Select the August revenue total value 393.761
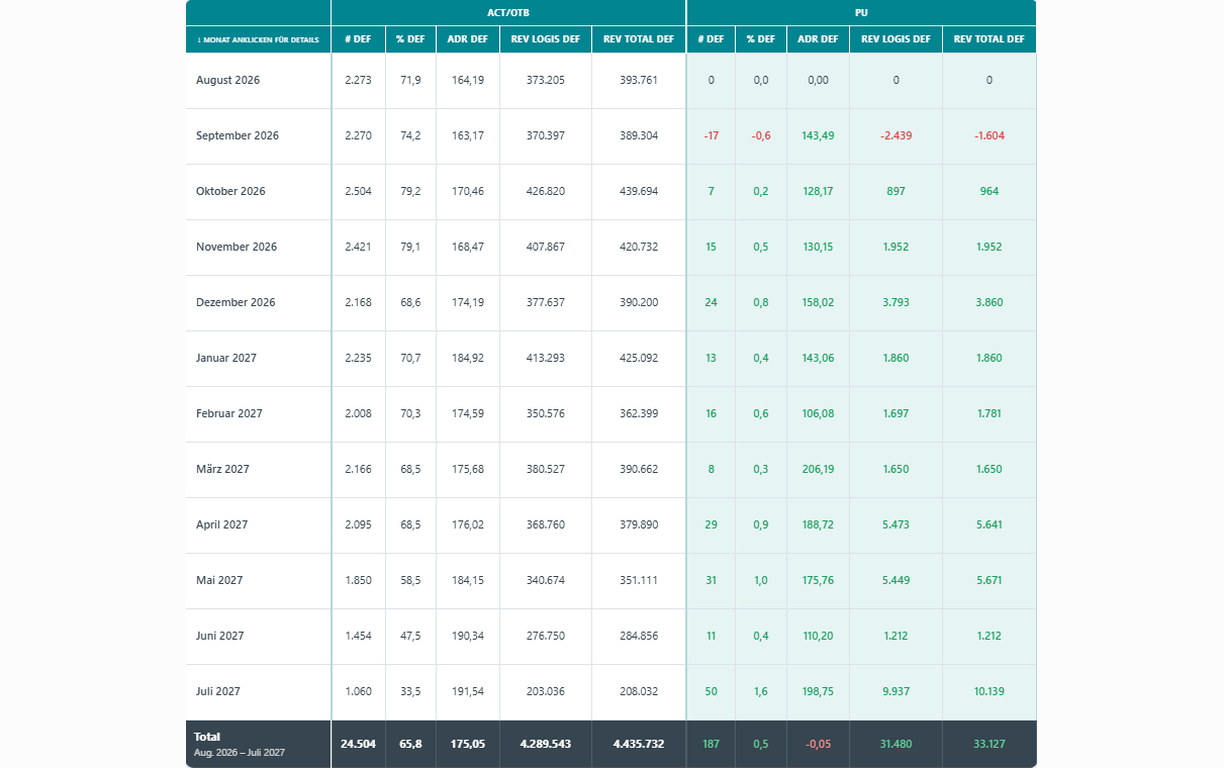Screen dimensions: 1224x768 [x=638, y=80]
